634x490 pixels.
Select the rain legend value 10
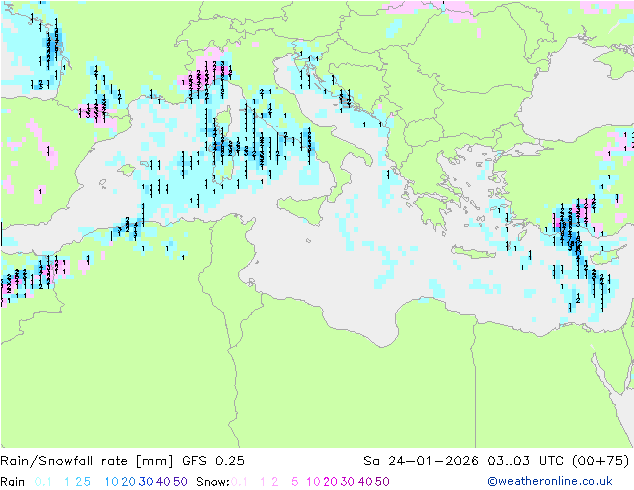coord(112,482)
